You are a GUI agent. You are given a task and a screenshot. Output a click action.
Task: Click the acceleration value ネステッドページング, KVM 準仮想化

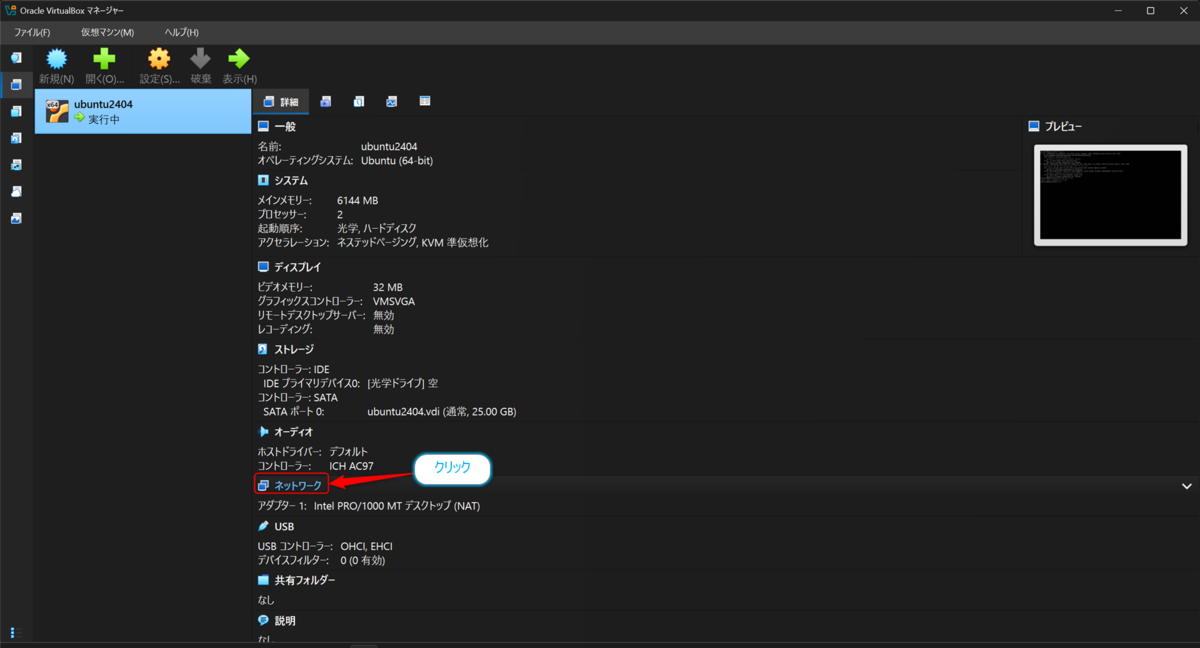click(x=412, y=242)
